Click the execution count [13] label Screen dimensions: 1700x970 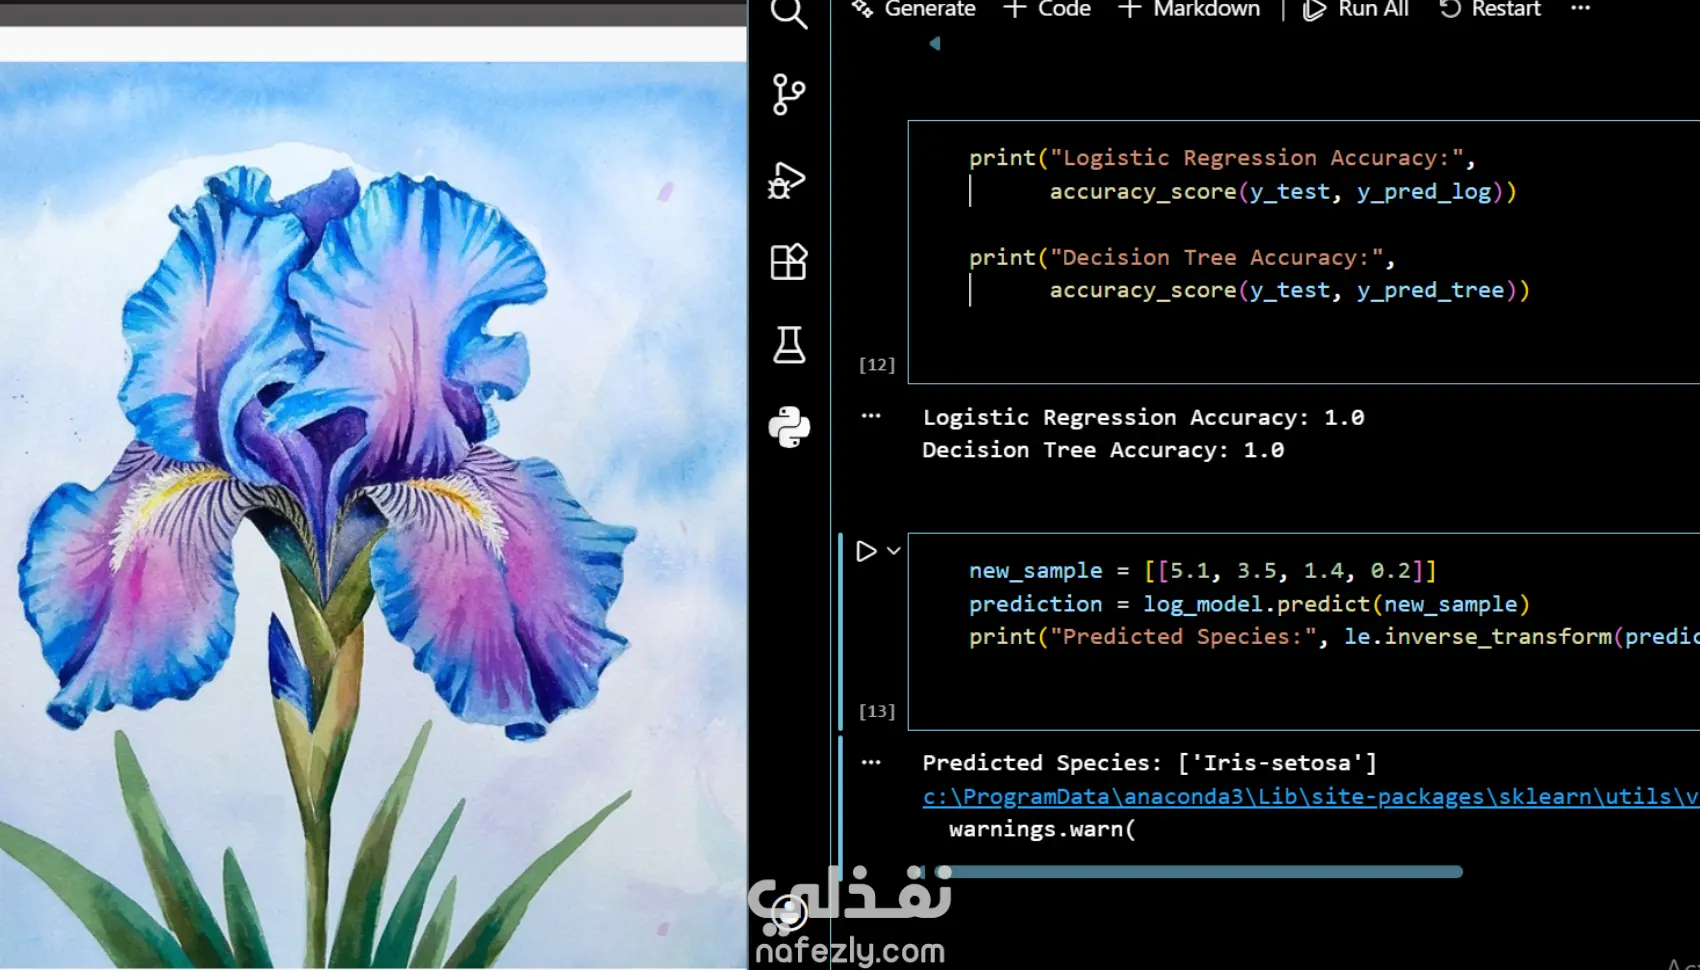coord(877,711)
